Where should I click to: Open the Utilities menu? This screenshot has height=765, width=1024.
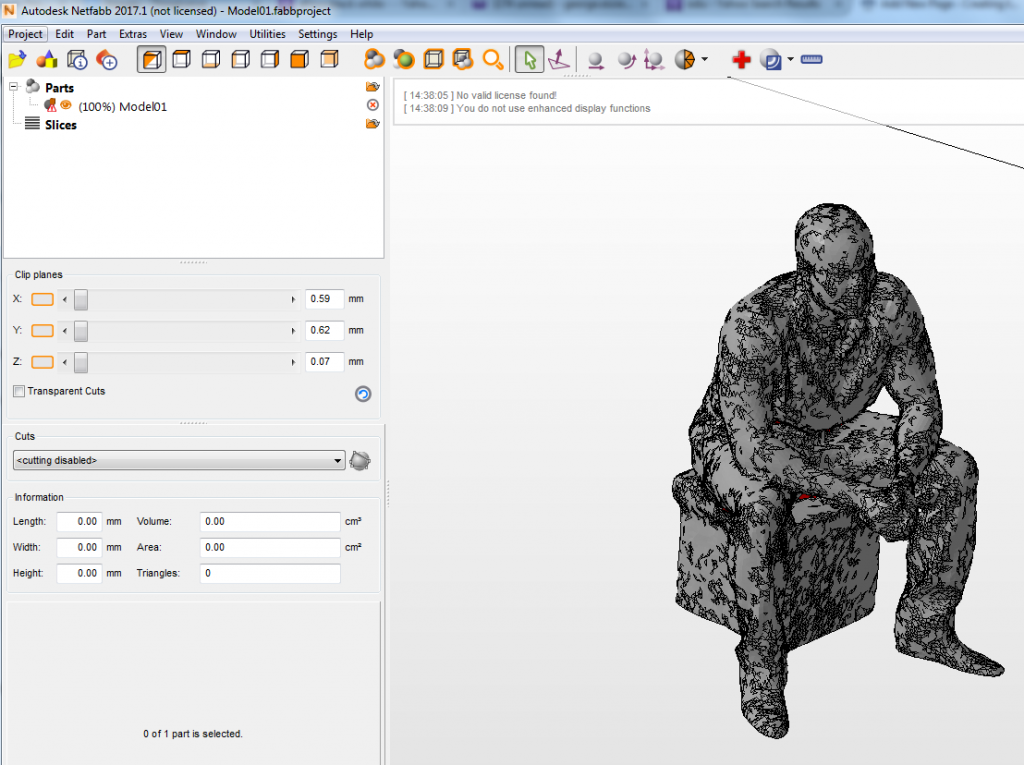[x=267, y=34]
